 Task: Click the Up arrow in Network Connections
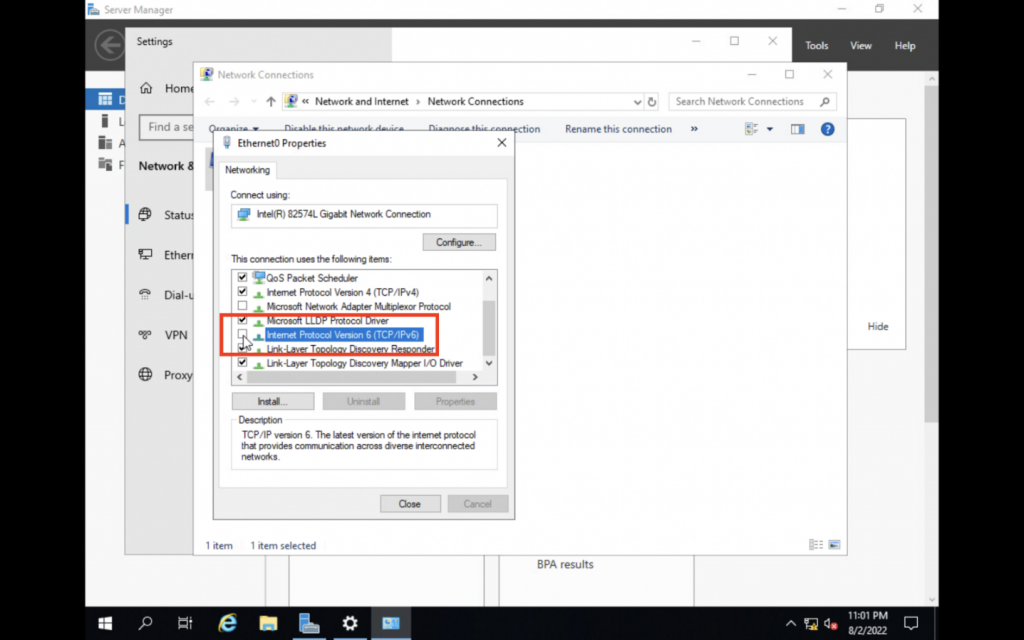271,102
